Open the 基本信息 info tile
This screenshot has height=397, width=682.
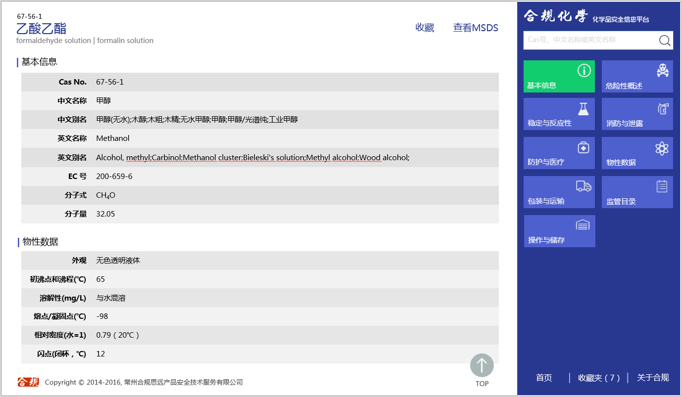559,77
